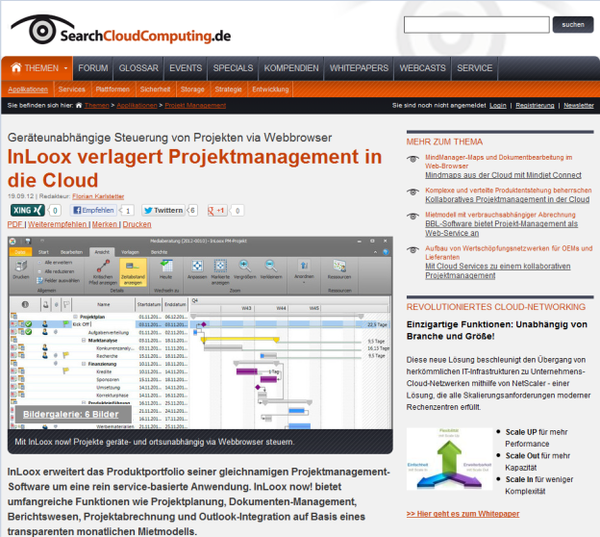Click the suchen search button
Viewport: 600px width, 537px height.
click(x=573, y=24)
